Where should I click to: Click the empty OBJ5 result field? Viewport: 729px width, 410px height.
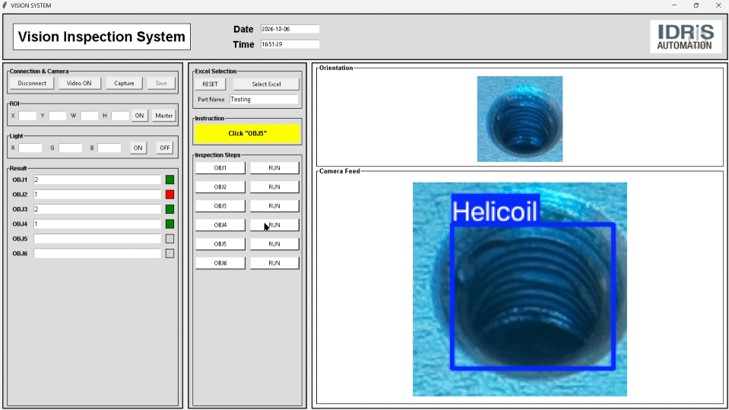[x=97, y=239]
